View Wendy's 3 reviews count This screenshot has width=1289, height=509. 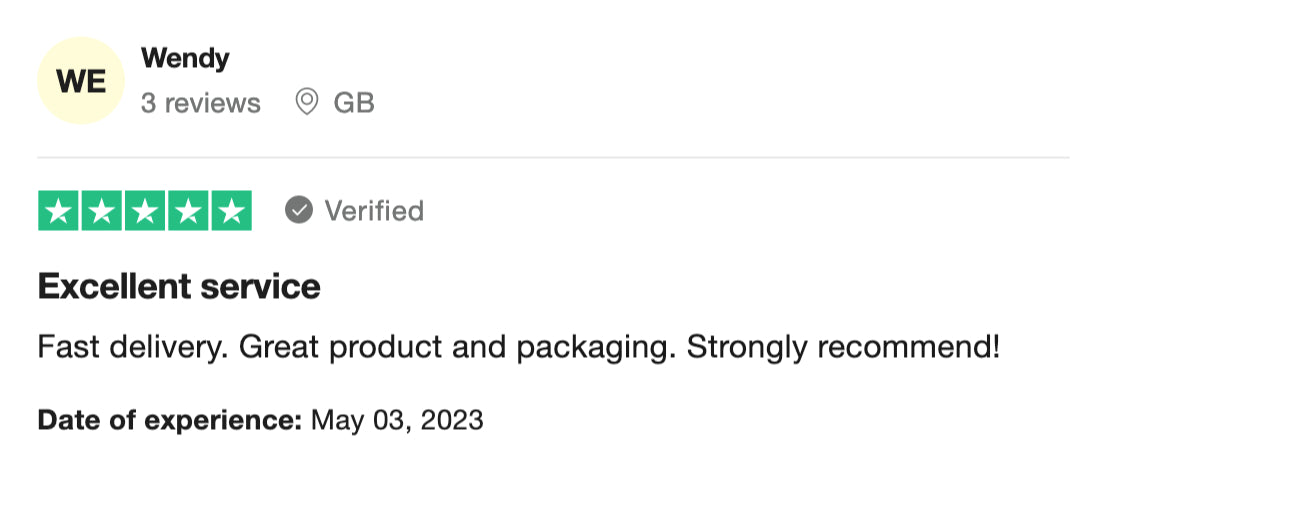pos(201,103)
